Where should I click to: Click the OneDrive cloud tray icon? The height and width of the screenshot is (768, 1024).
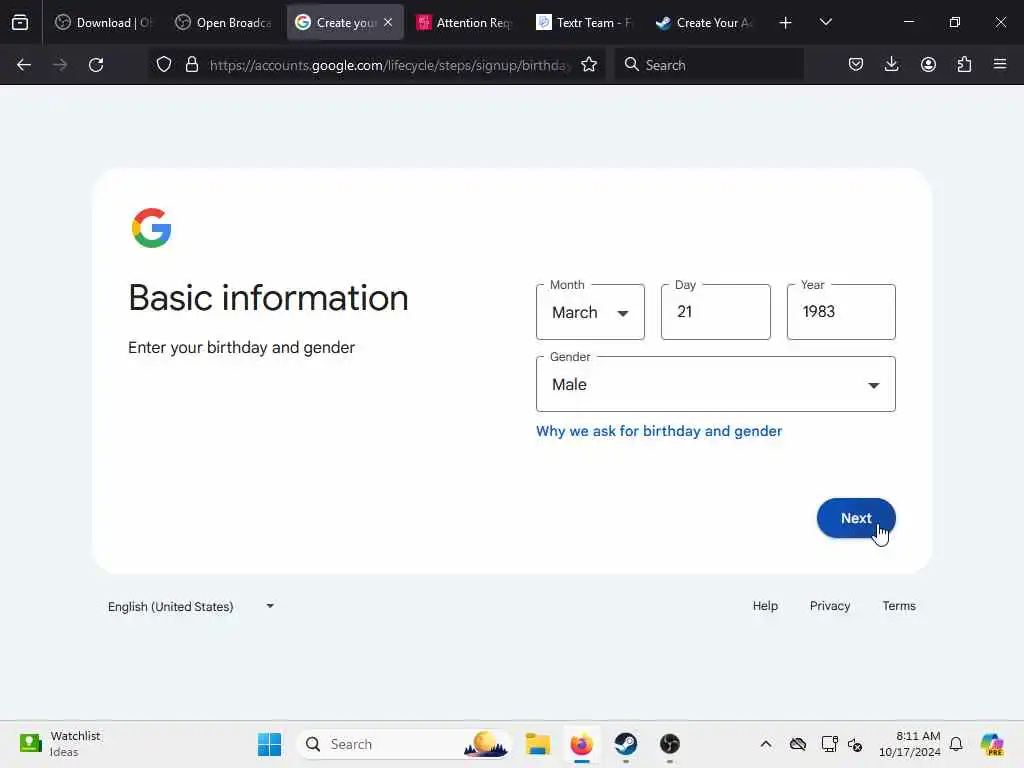point(797,744)
